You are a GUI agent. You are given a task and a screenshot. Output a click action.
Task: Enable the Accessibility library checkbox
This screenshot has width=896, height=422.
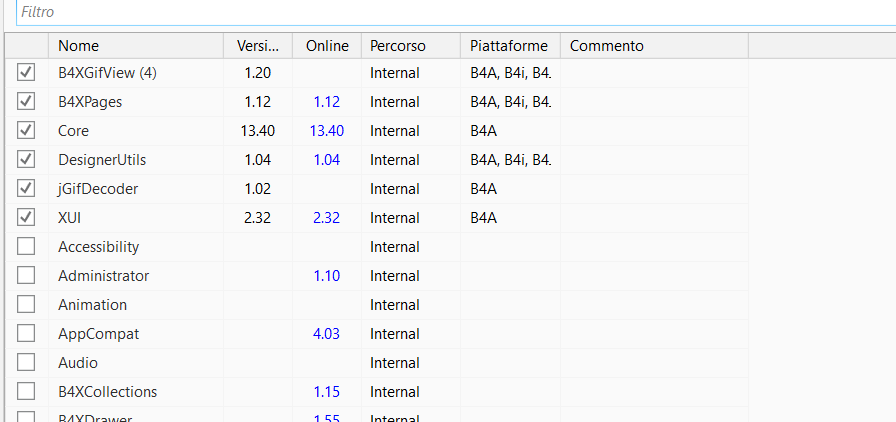26,246
